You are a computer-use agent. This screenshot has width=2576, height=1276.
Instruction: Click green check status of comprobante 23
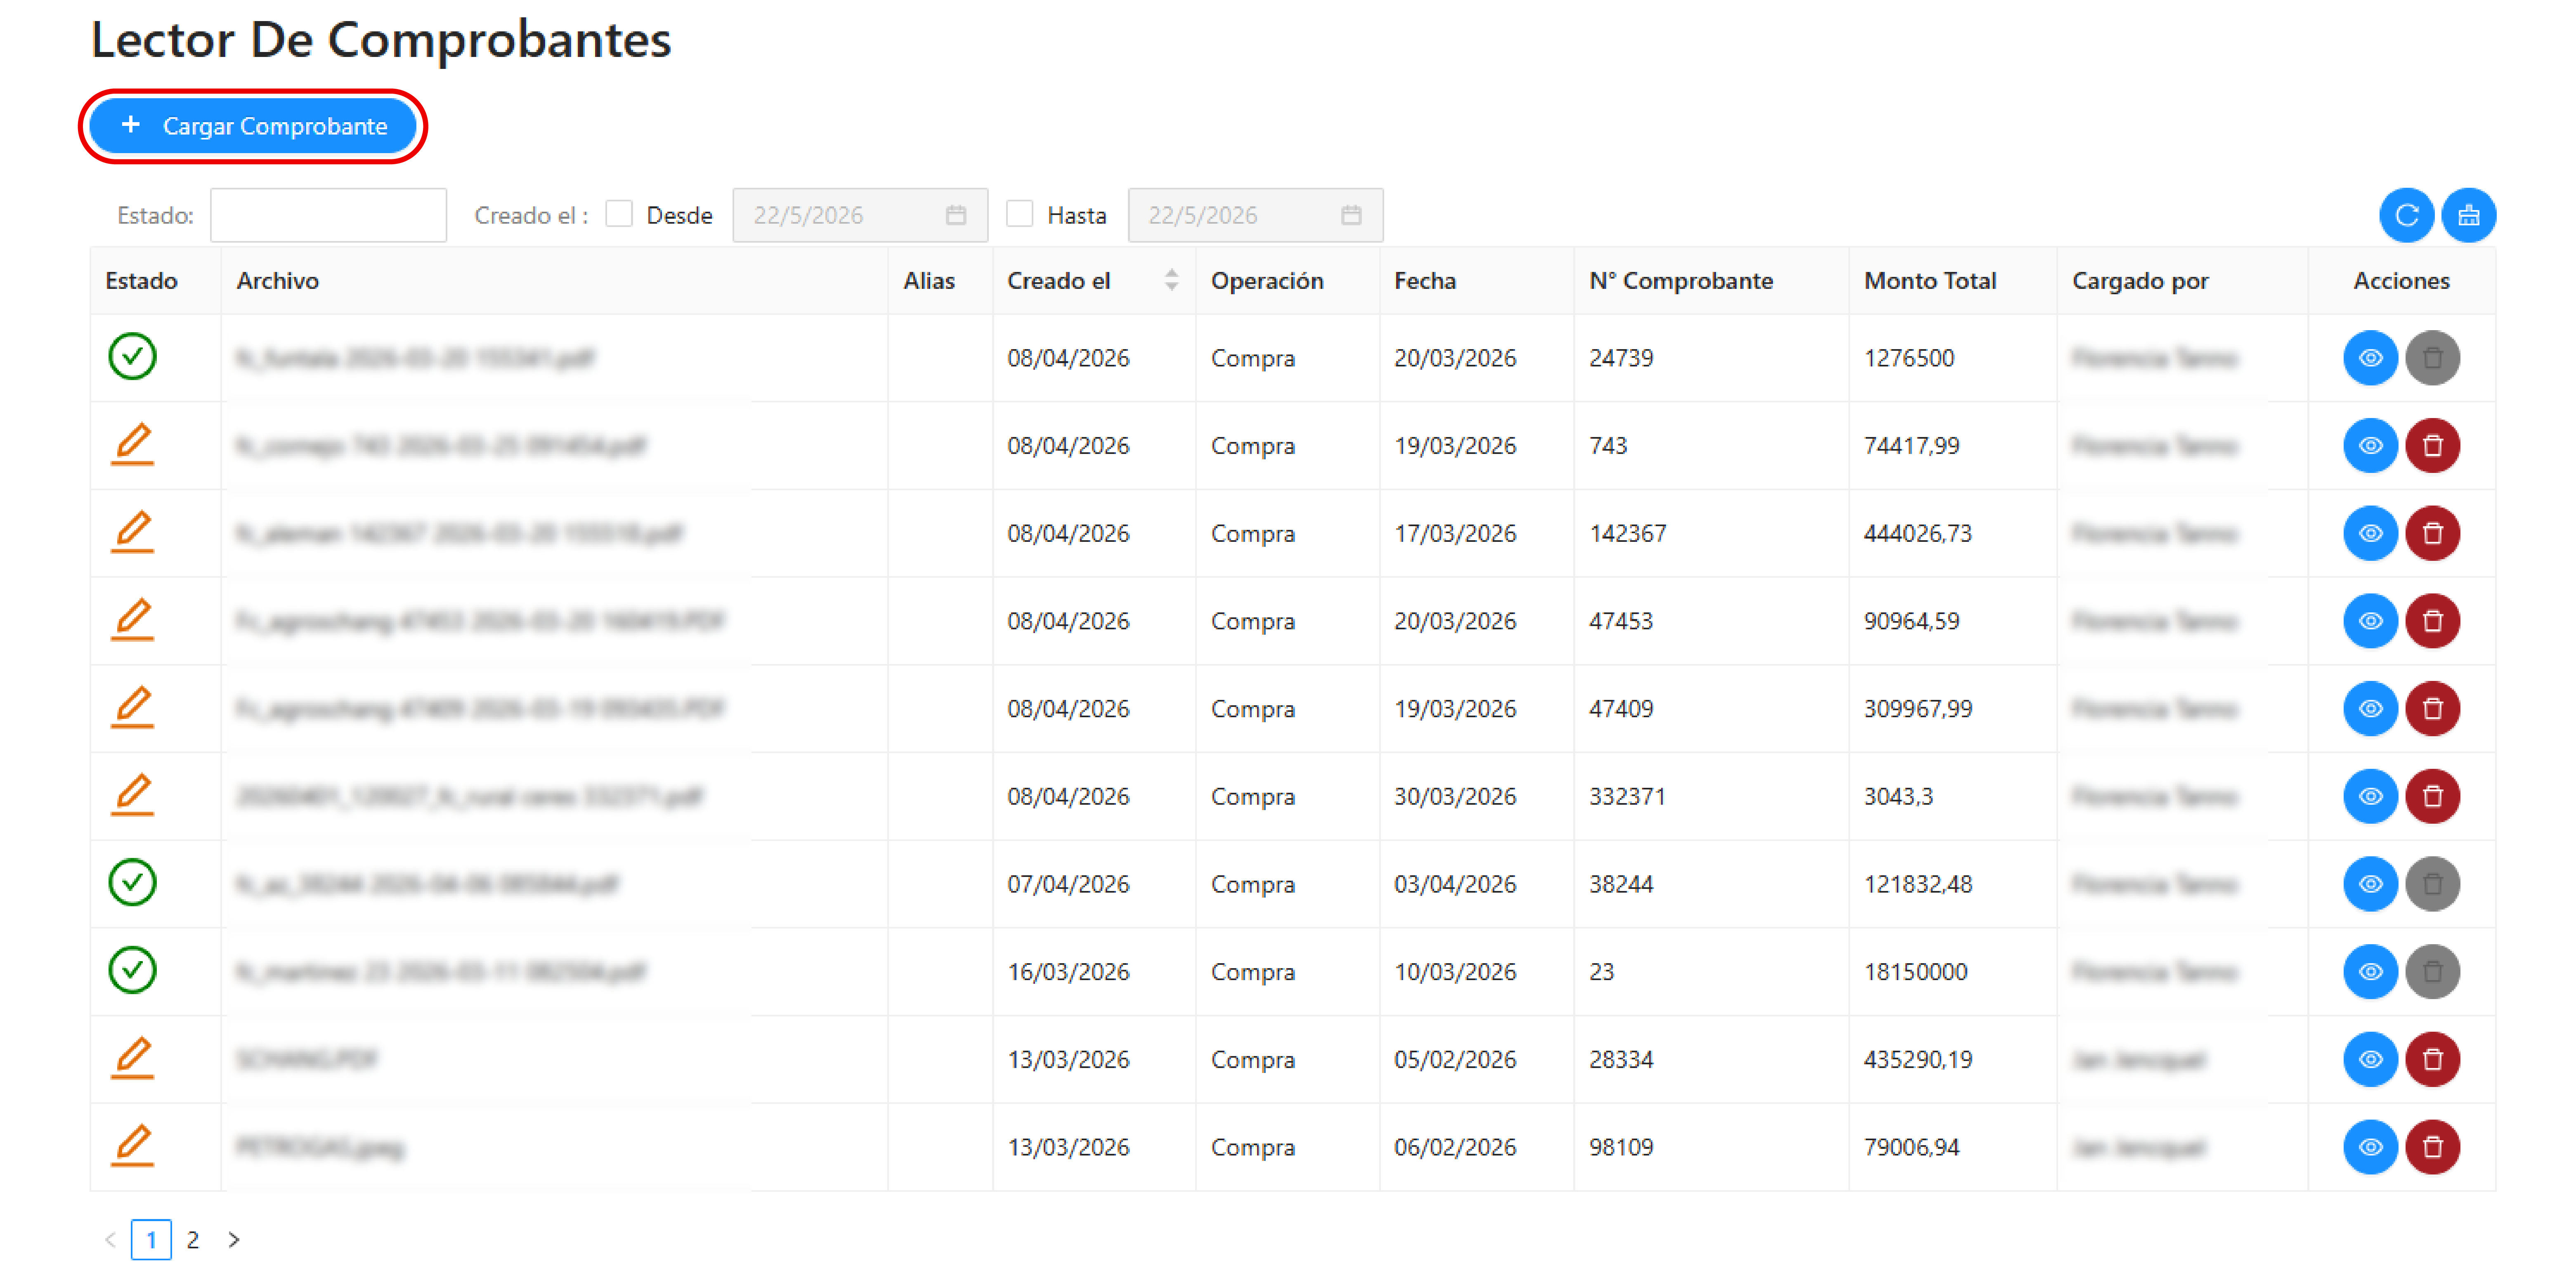coord(132,971)
